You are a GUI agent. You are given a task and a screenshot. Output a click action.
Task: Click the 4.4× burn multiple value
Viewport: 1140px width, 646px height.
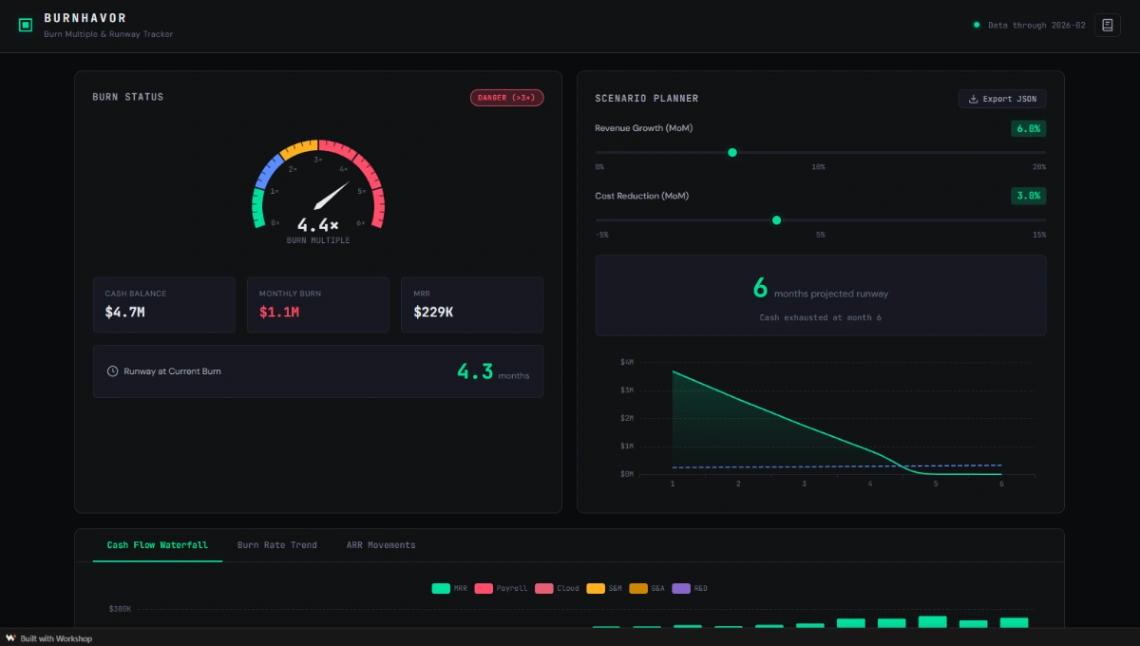[318, 225]
